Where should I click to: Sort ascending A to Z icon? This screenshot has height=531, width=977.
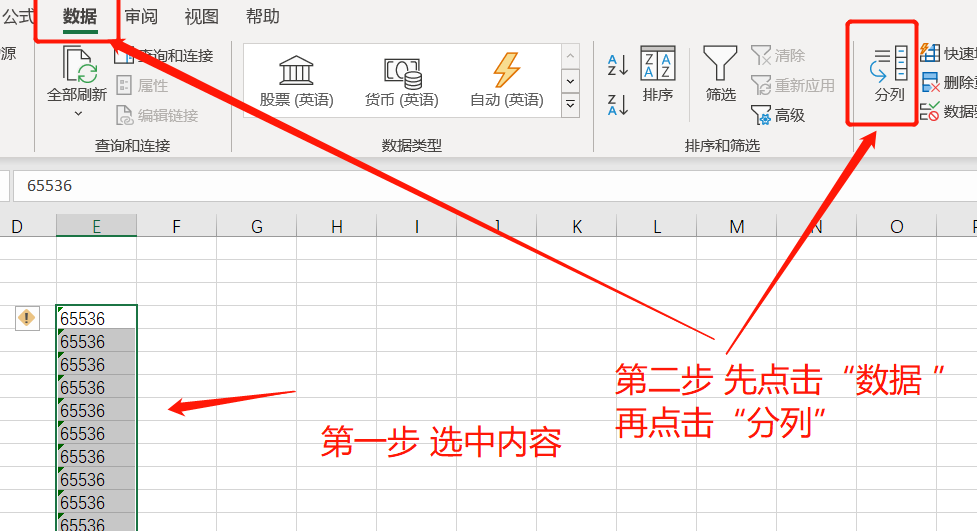click(x=617, y=65)
